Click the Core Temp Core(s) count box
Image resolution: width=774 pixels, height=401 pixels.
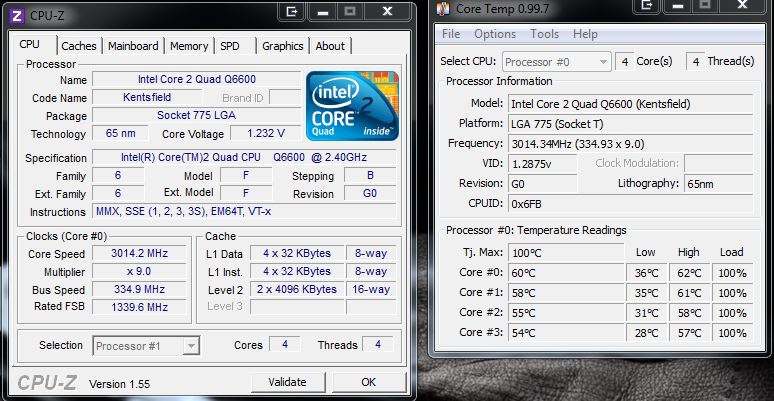pyautogui.click(x=625, y=62)
